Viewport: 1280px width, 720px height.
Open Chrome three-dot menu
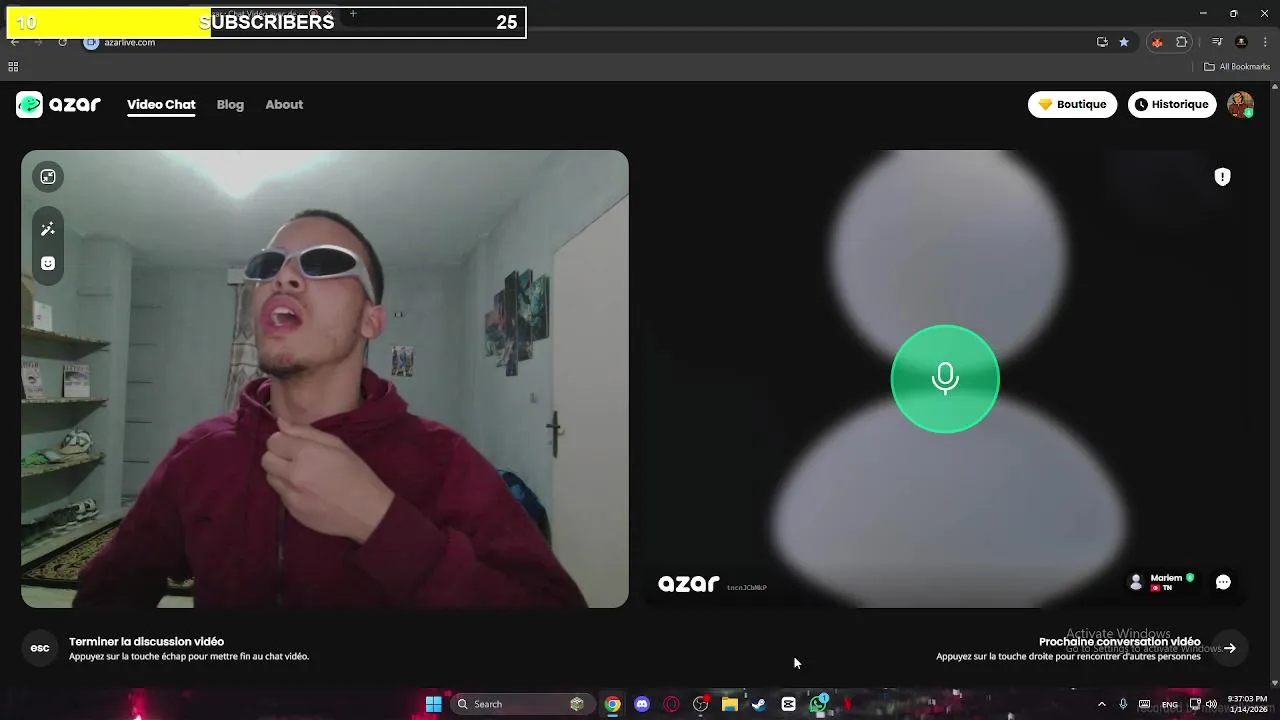[1264, 42]
